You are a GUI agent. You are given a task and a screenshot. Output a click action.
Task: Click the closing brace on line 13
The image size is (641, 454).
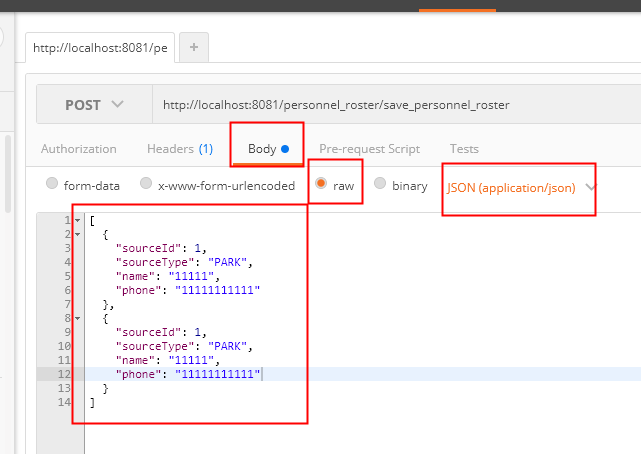click(105, 389)
